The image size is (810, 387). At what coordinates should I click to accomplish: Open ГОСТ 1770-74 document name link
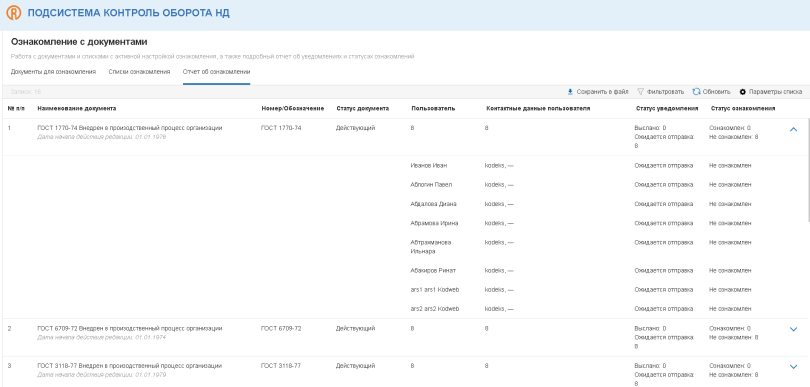pyautogui.click(x=130, y=128)
